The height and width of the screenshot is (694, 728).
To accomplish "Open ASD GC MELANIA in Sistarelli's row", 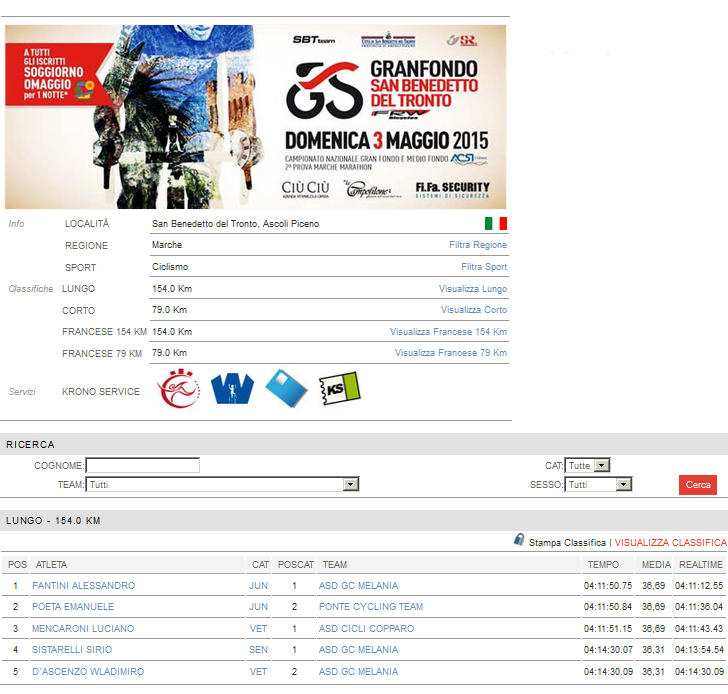I will click(358, 649).
